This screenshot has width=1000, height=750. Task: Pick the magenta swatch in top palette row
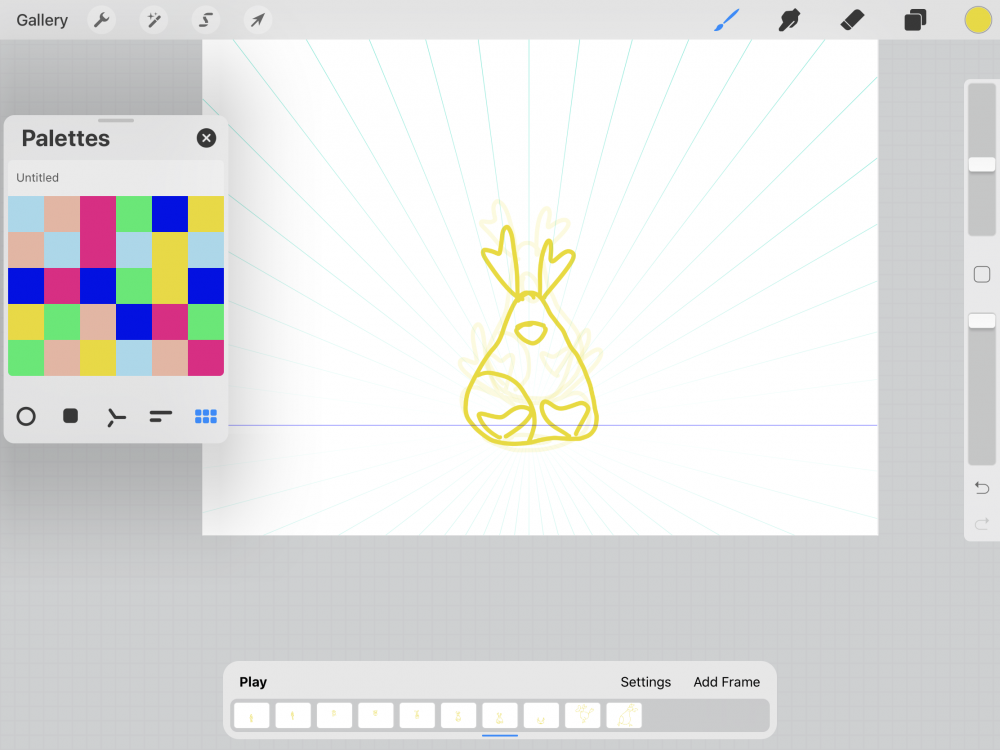(x=98, y=214)
